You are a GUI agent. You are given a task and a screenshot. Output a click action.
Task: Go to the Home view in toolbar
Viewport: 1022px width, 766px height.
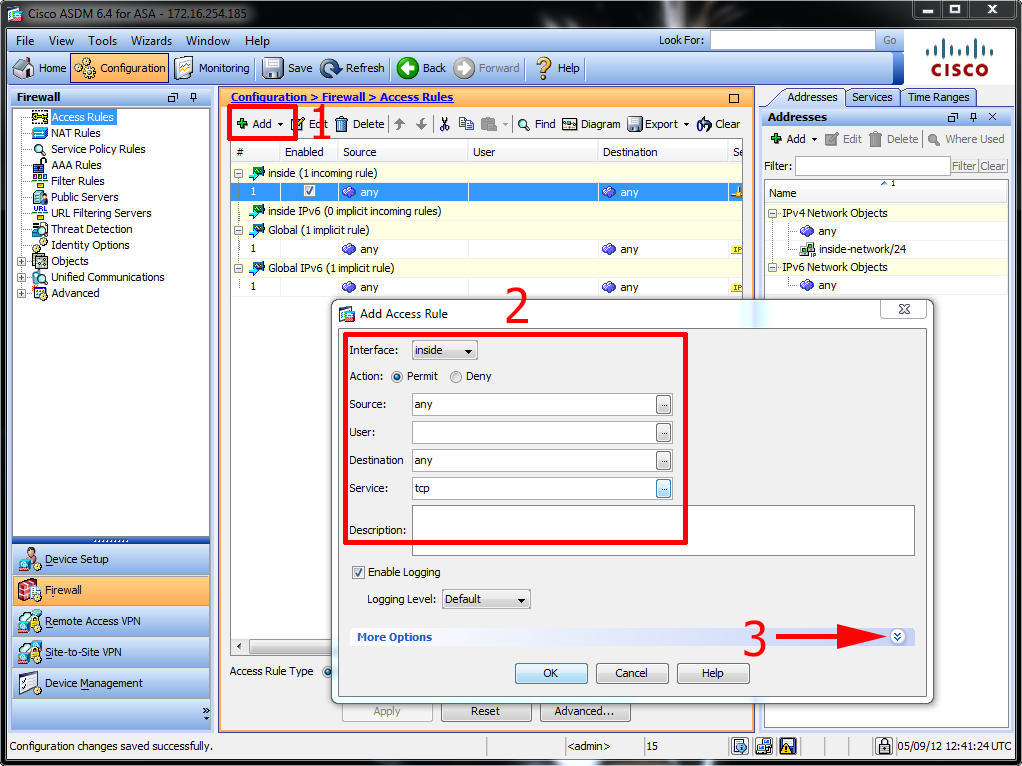tap(40, 68)
